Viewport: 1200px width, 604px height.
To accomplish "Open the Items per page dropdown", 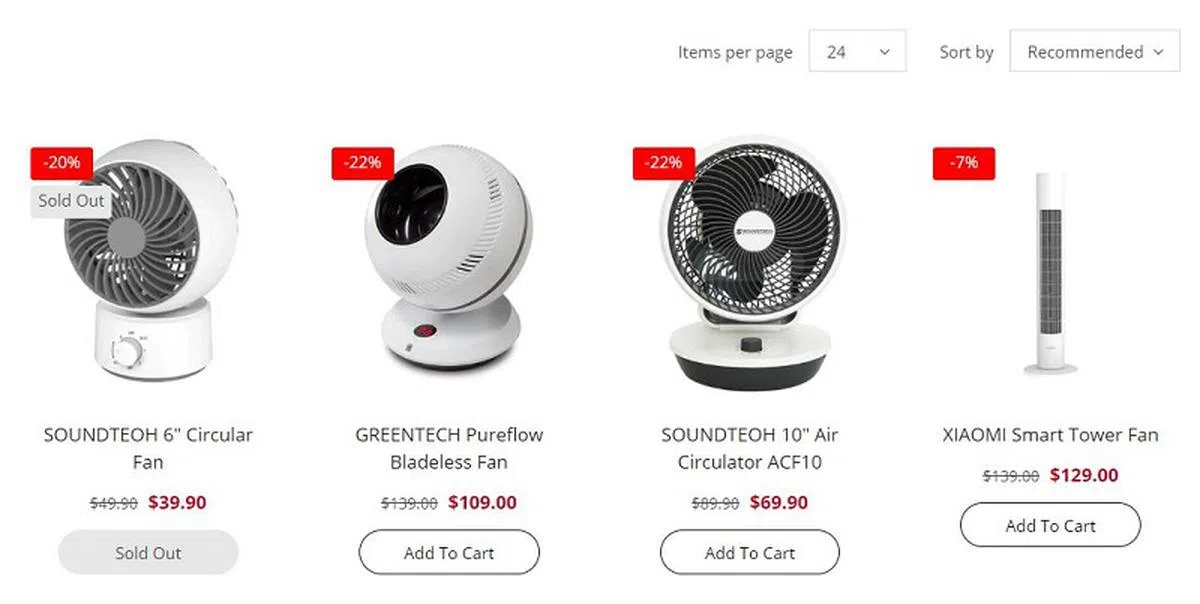I will click(x=857, y=51).
